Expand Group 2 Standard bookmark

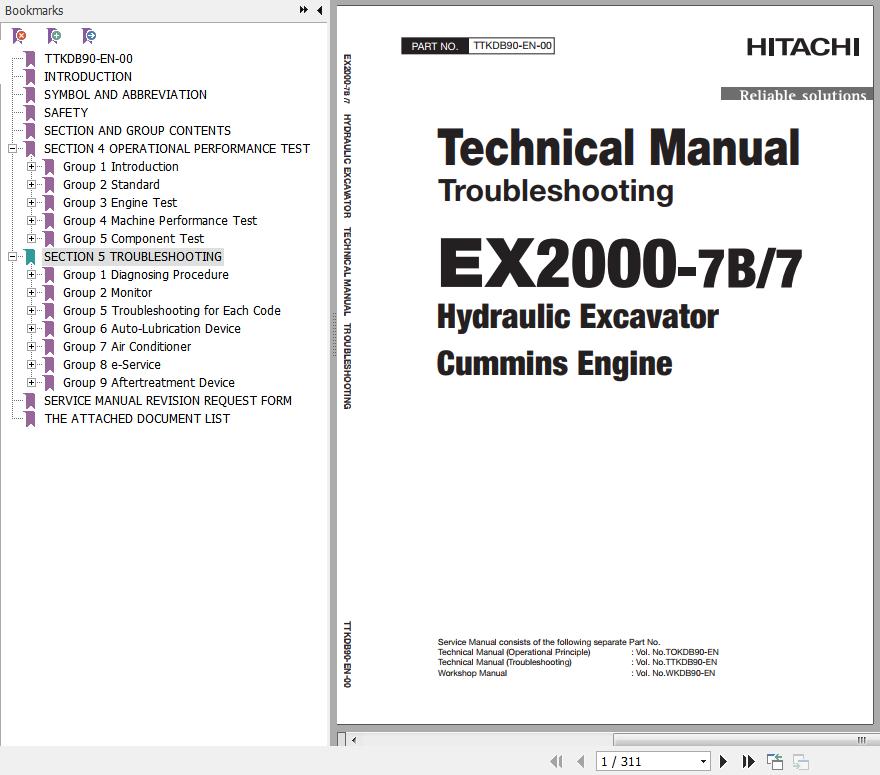[x=31, y=185]
